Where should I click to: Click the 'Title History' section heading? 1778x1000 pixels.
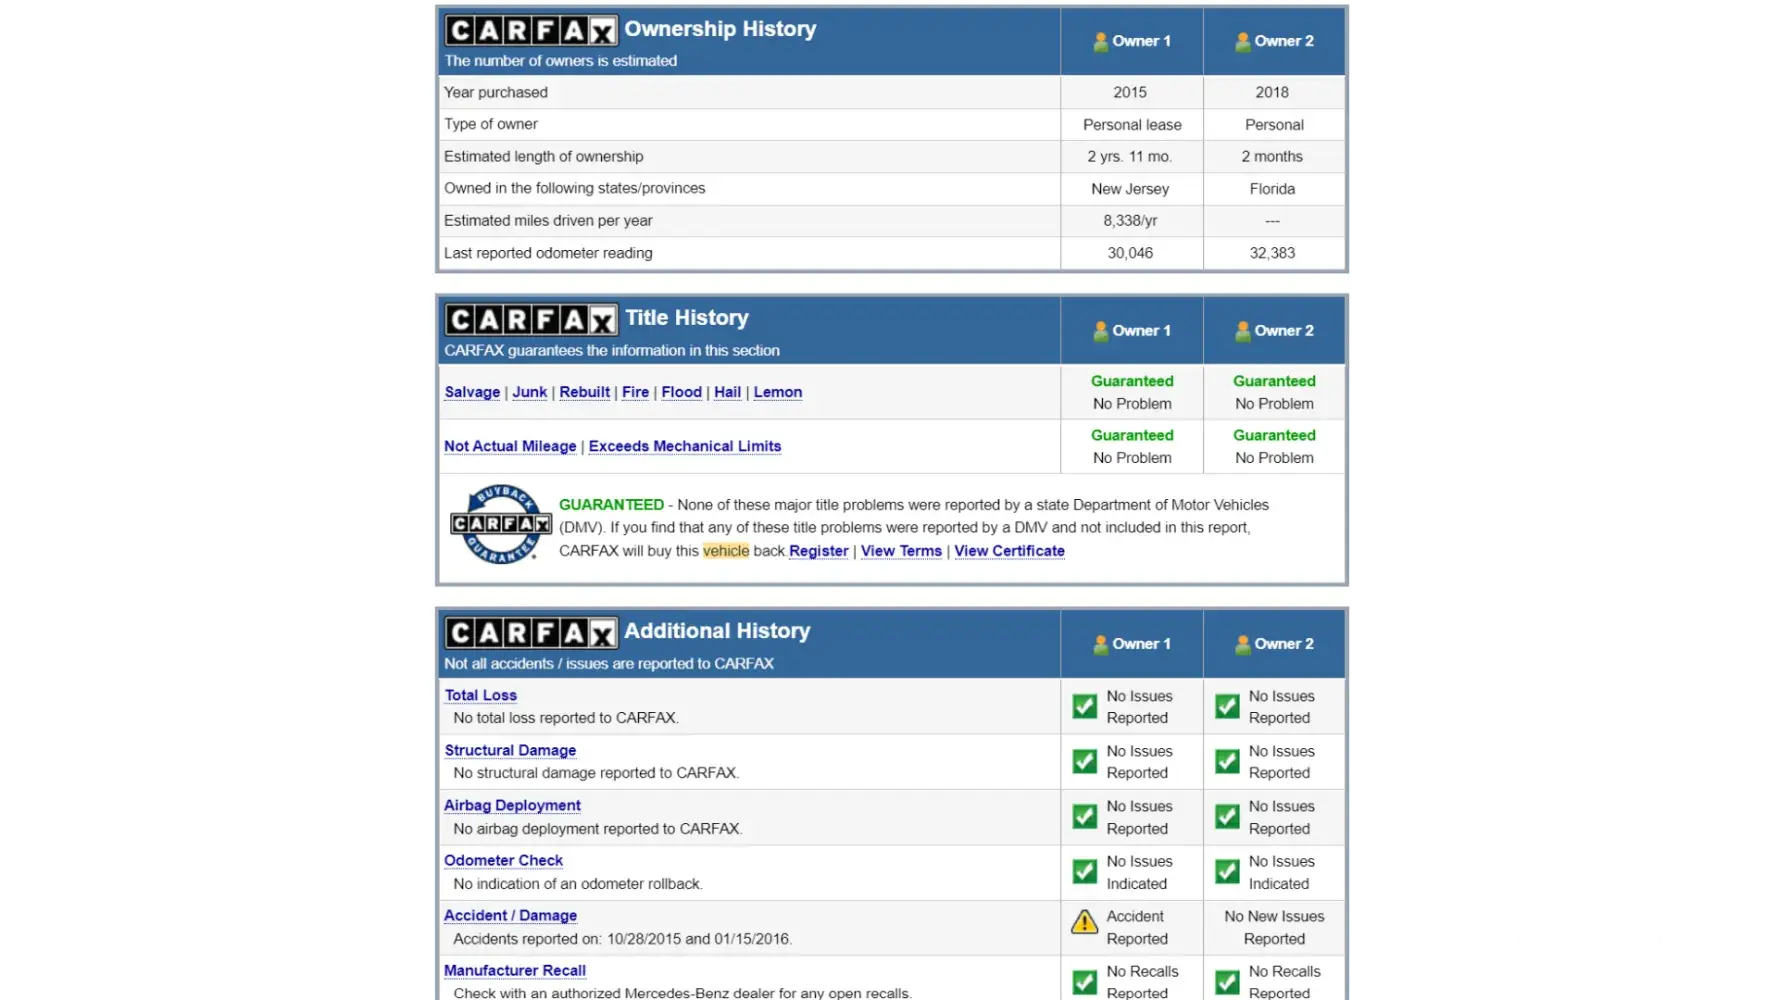coord(687,318)
